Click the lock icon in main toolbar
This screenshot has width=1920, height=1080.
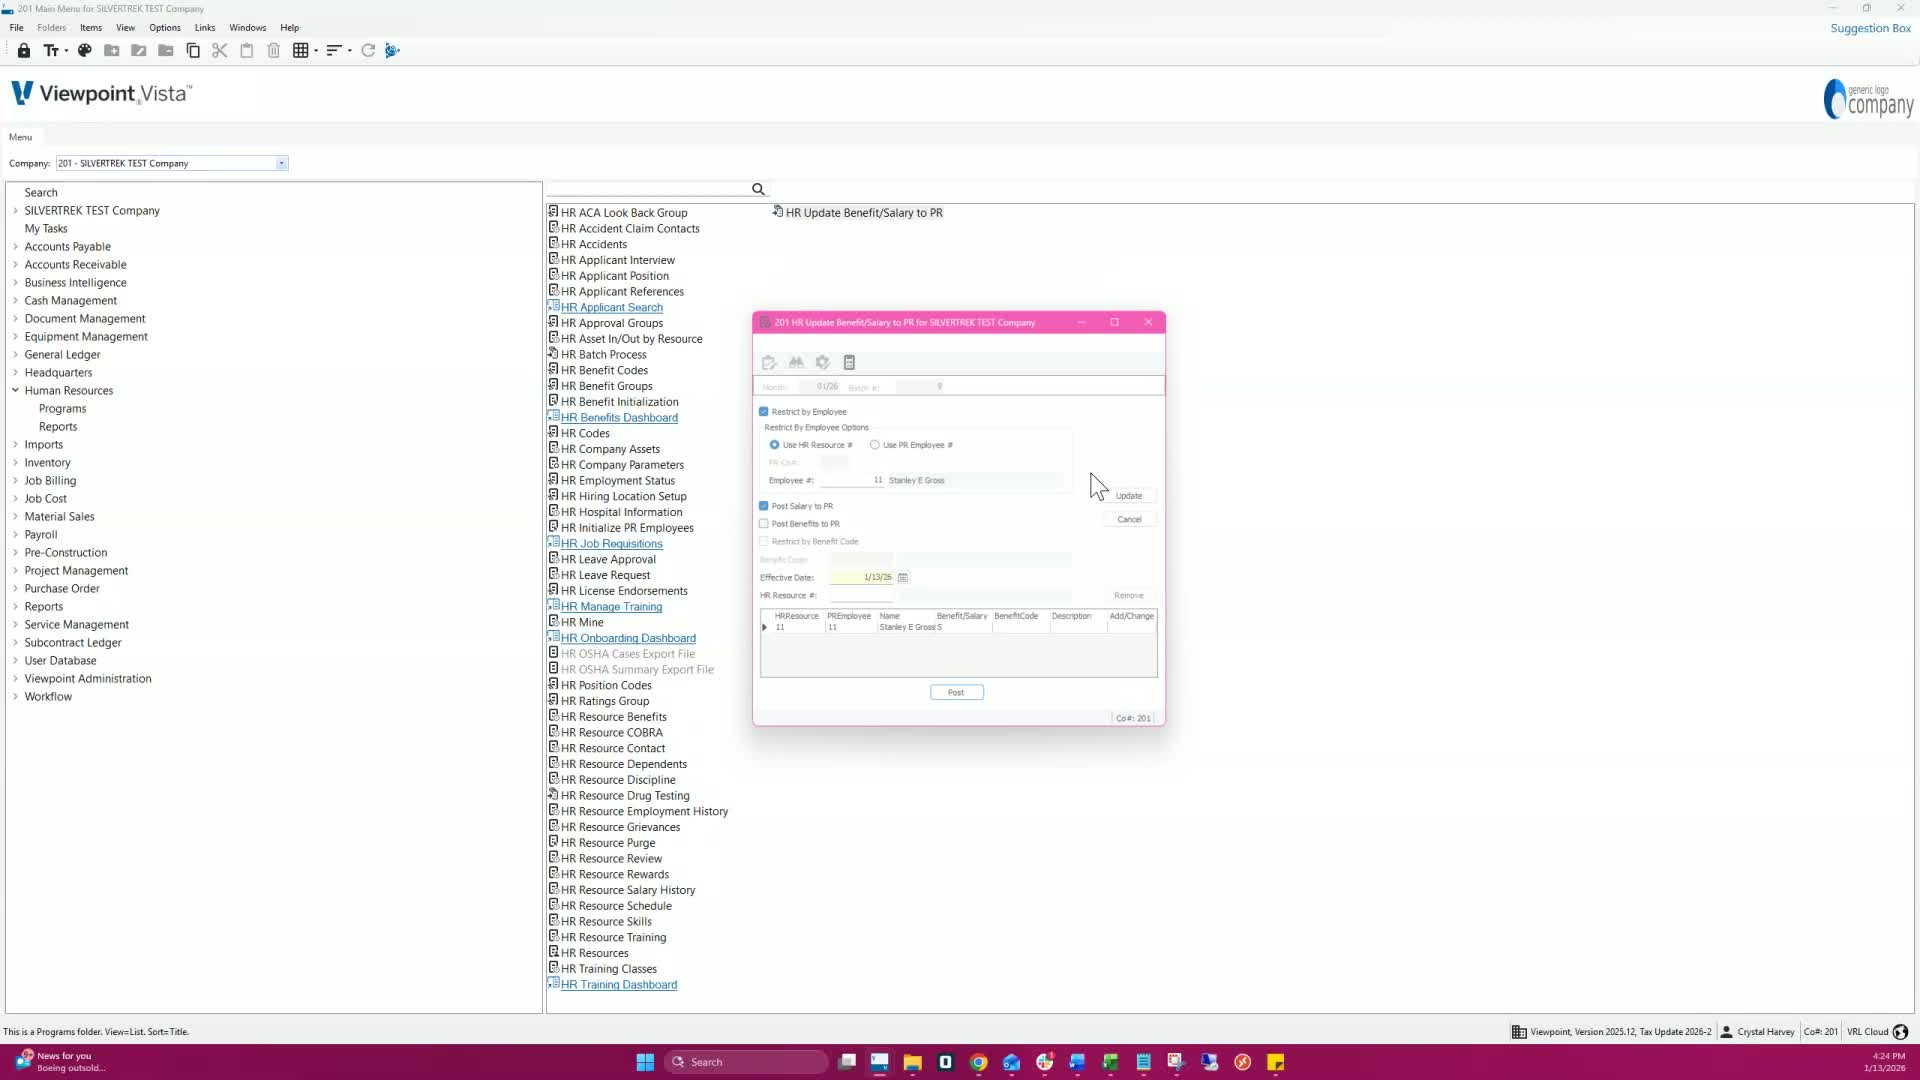click(x=24, y=50)
